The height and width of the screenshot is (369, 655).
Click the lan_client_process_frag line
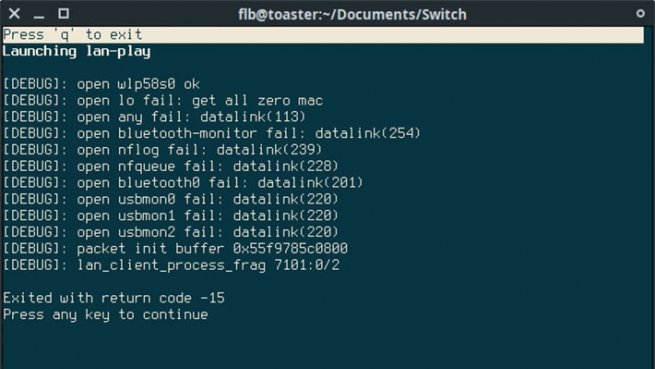(171, 265)
